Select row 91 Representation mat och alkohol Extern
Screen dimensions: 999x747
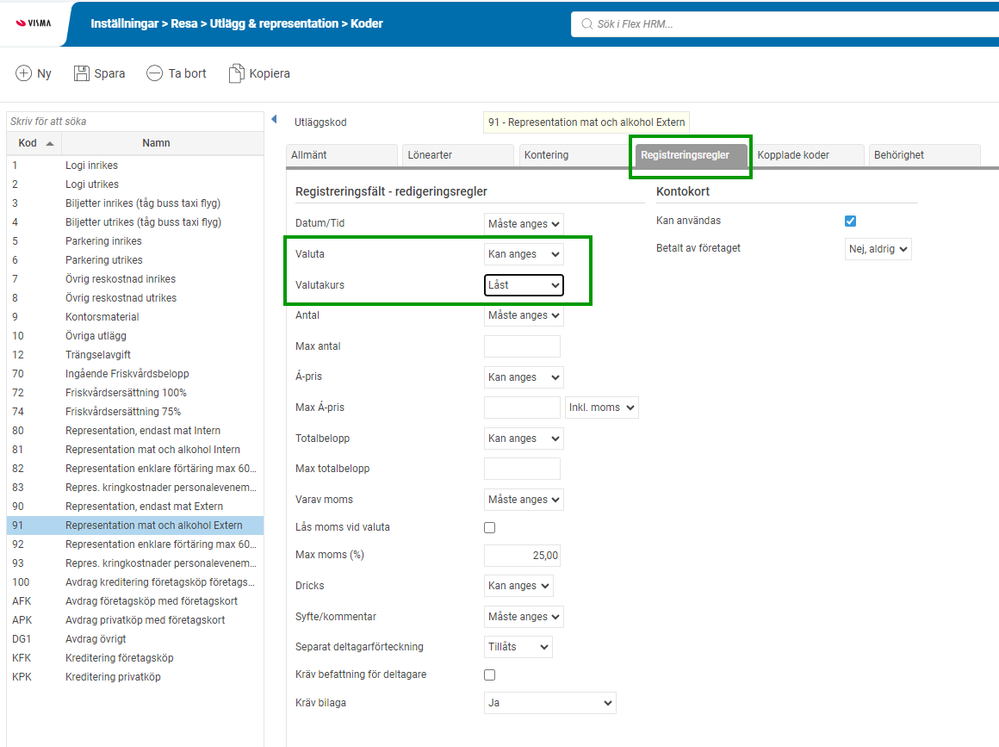[x=135, y=525]
